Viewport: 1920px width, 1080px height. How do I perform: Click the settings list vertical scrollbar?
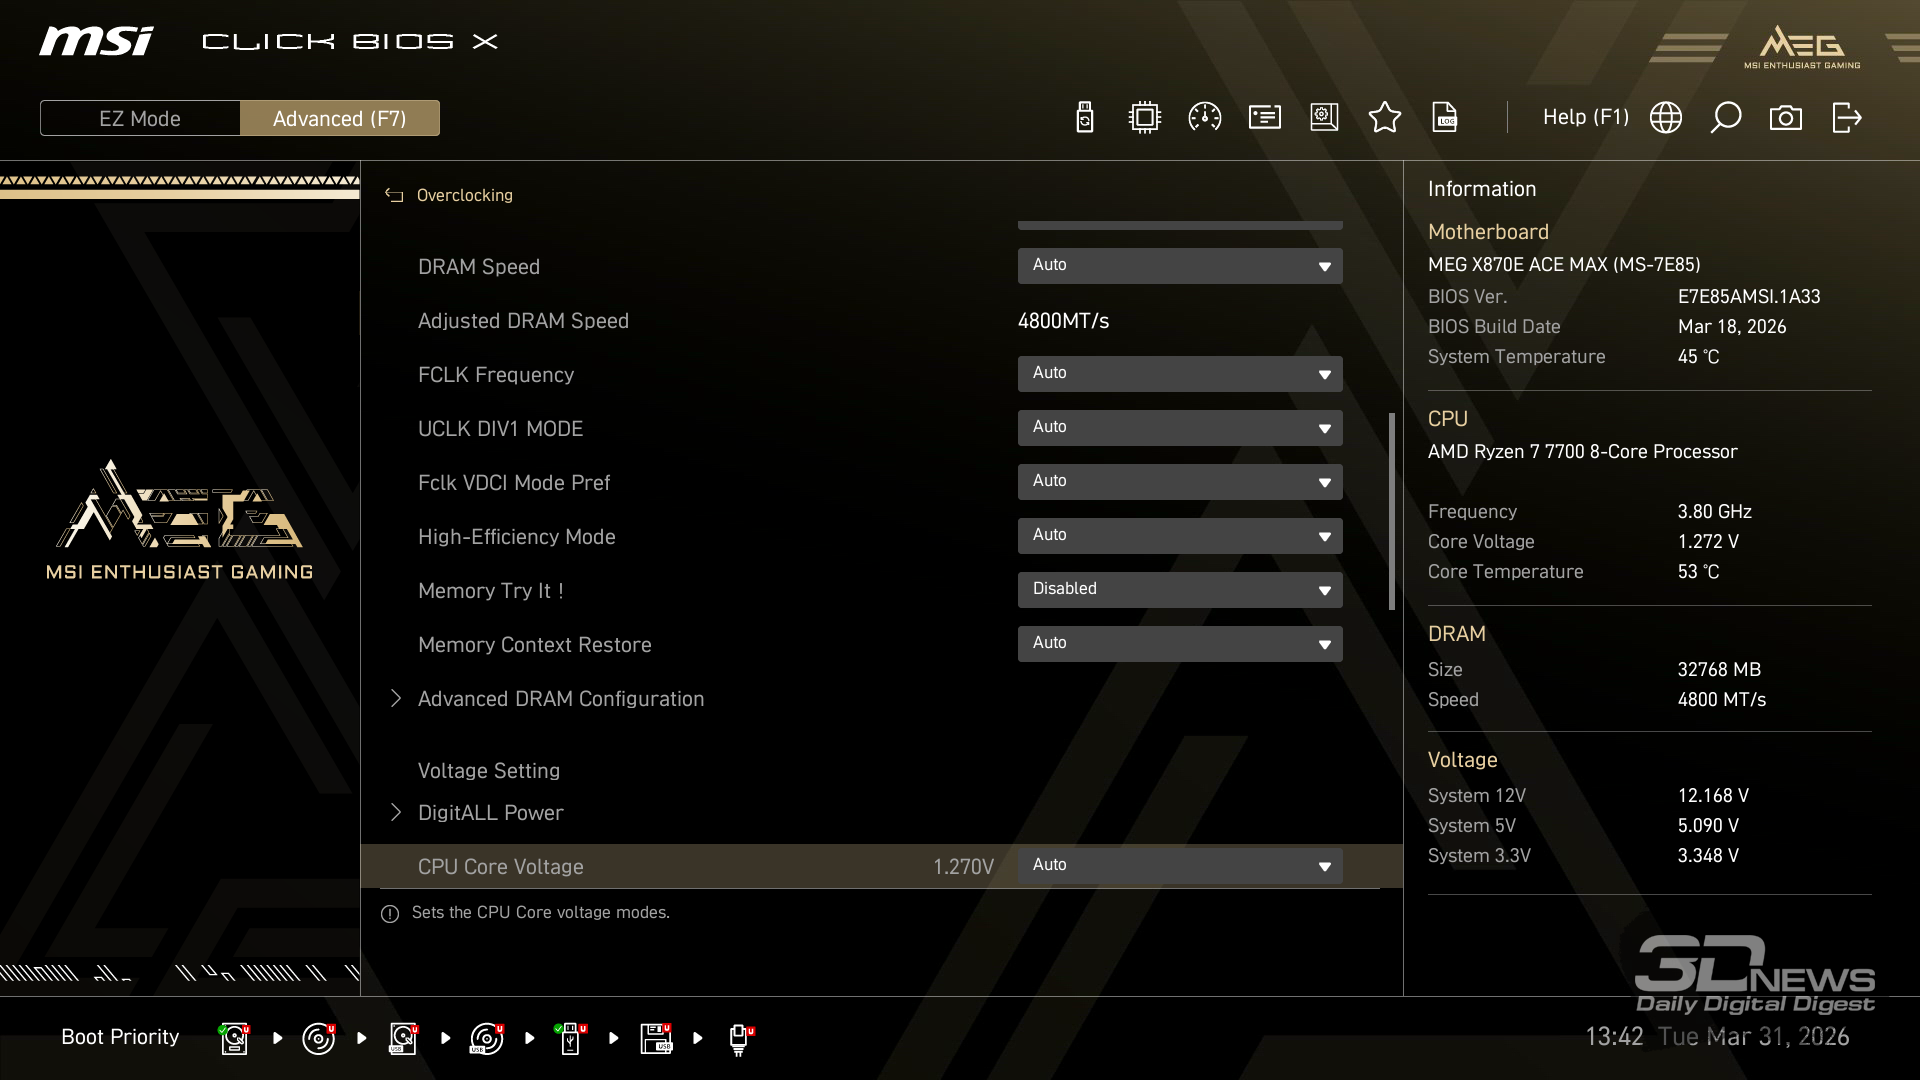[1391, 510]
